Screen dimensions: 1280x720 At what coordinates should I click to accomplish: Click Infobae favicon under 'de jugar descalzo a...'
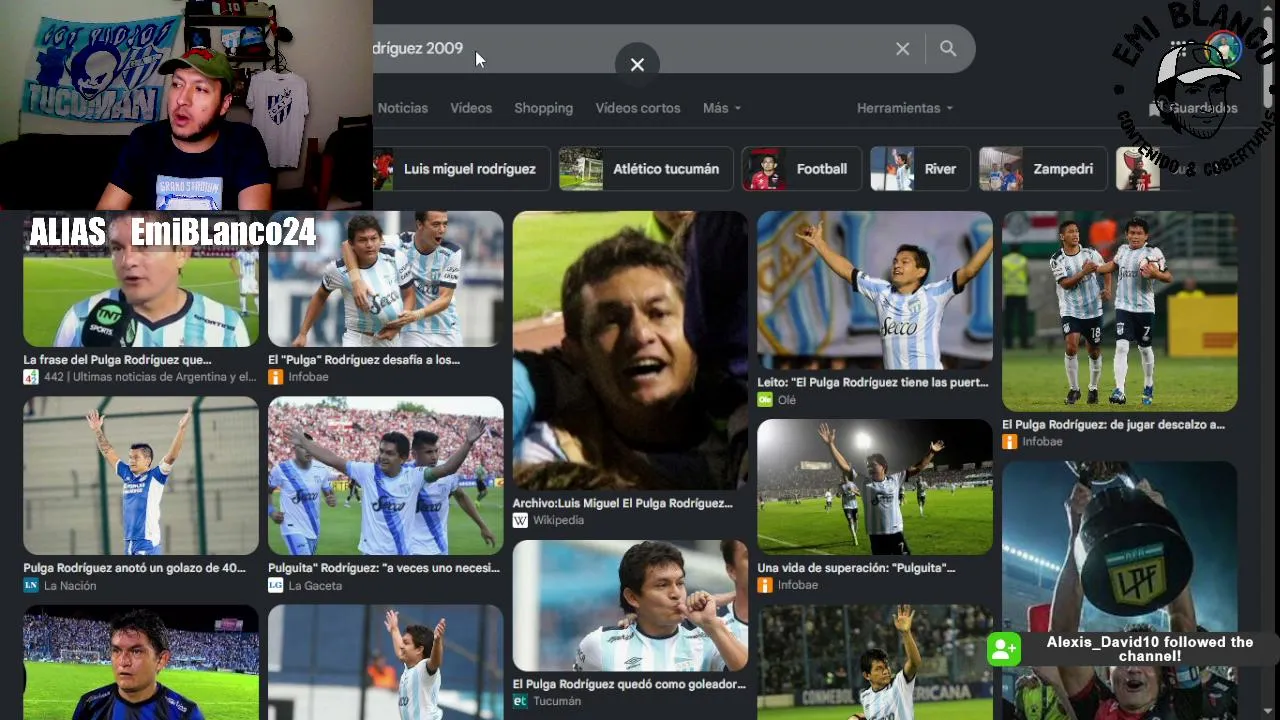coord(1010,441)
